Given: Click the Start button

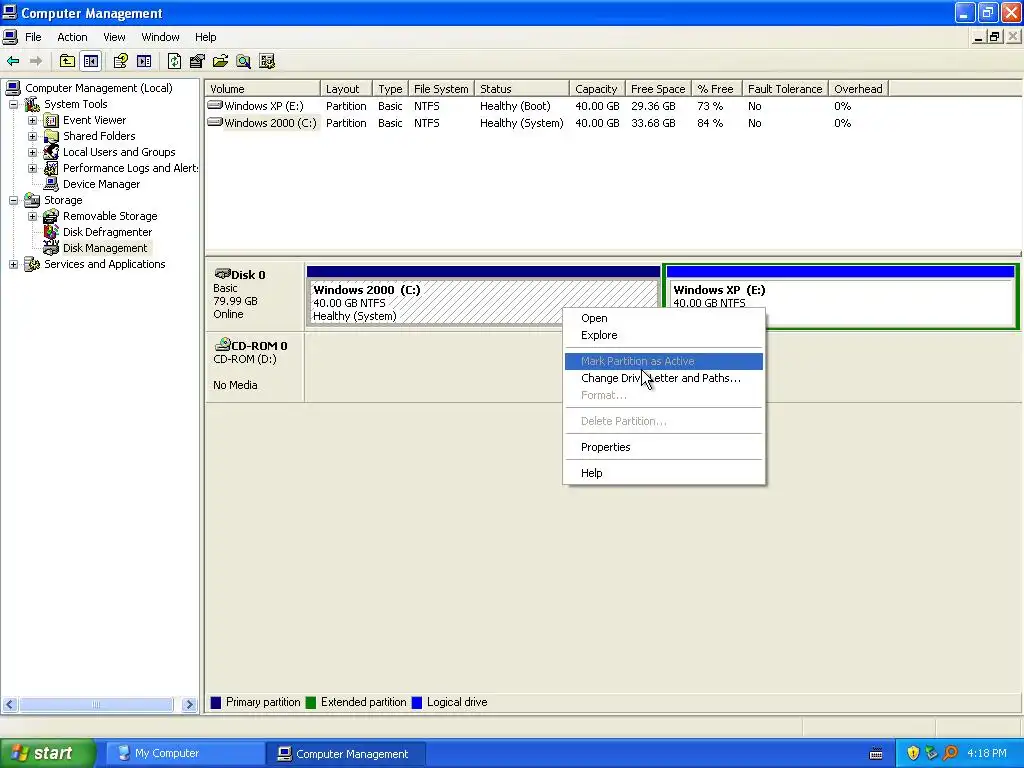Looking at the screenshot, I should (x=47, y=753).
